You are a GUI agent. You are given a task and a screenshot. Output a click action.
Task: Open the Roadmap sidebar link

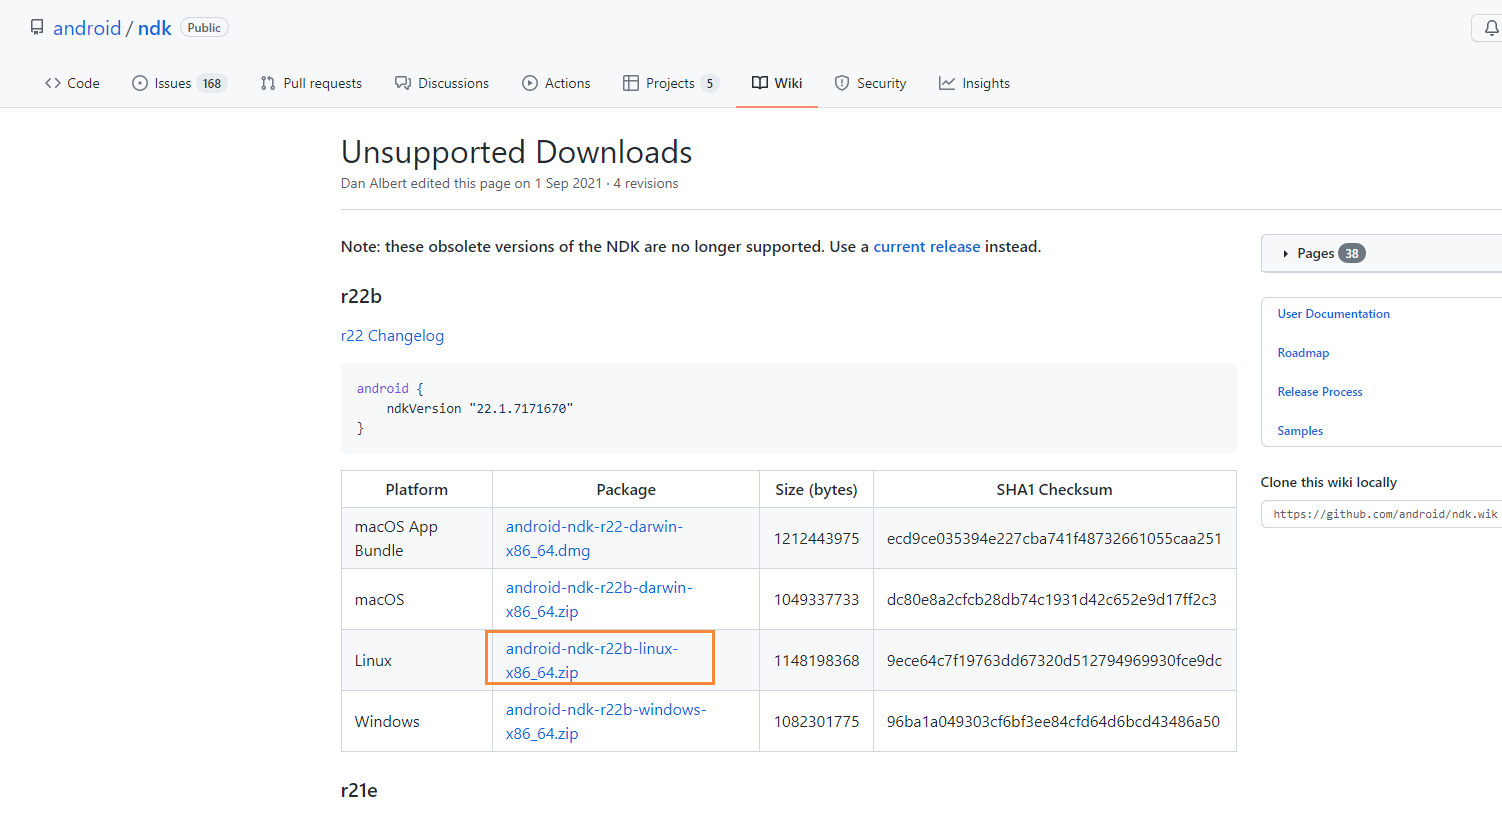pyautogui.click(x=1303, y=353)
